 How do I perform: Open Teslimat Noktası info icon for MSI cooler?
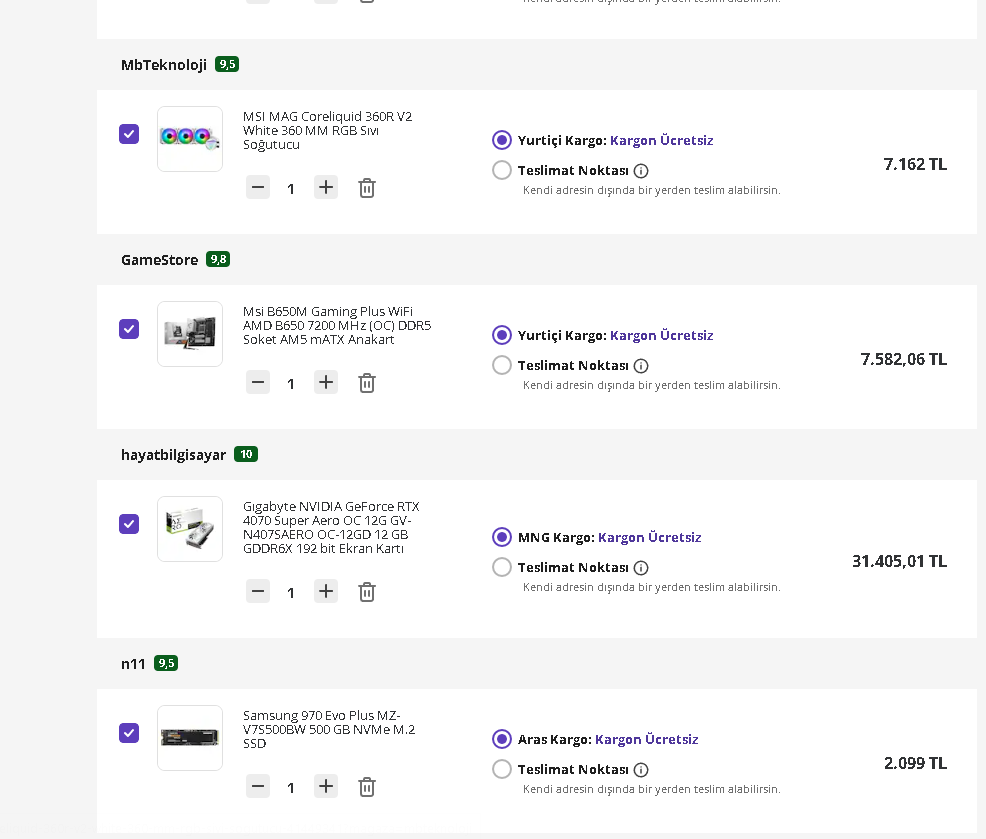641,171
